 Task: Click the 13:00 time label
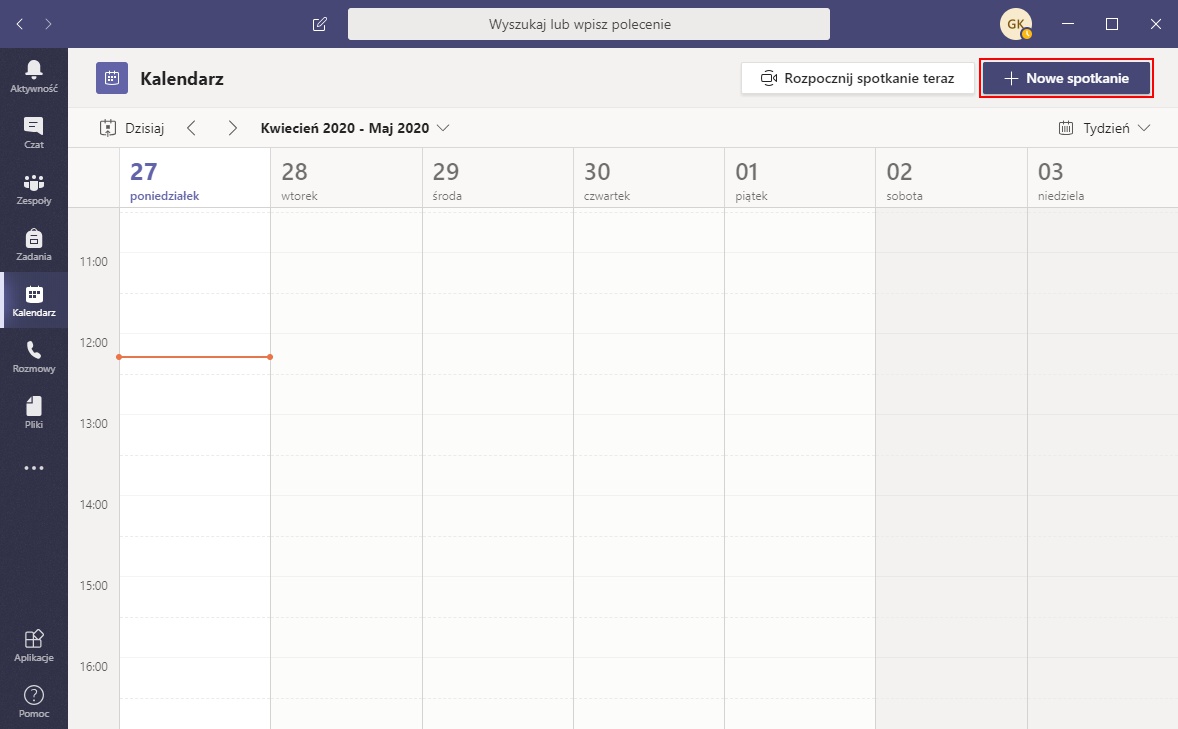click(94, 424)
